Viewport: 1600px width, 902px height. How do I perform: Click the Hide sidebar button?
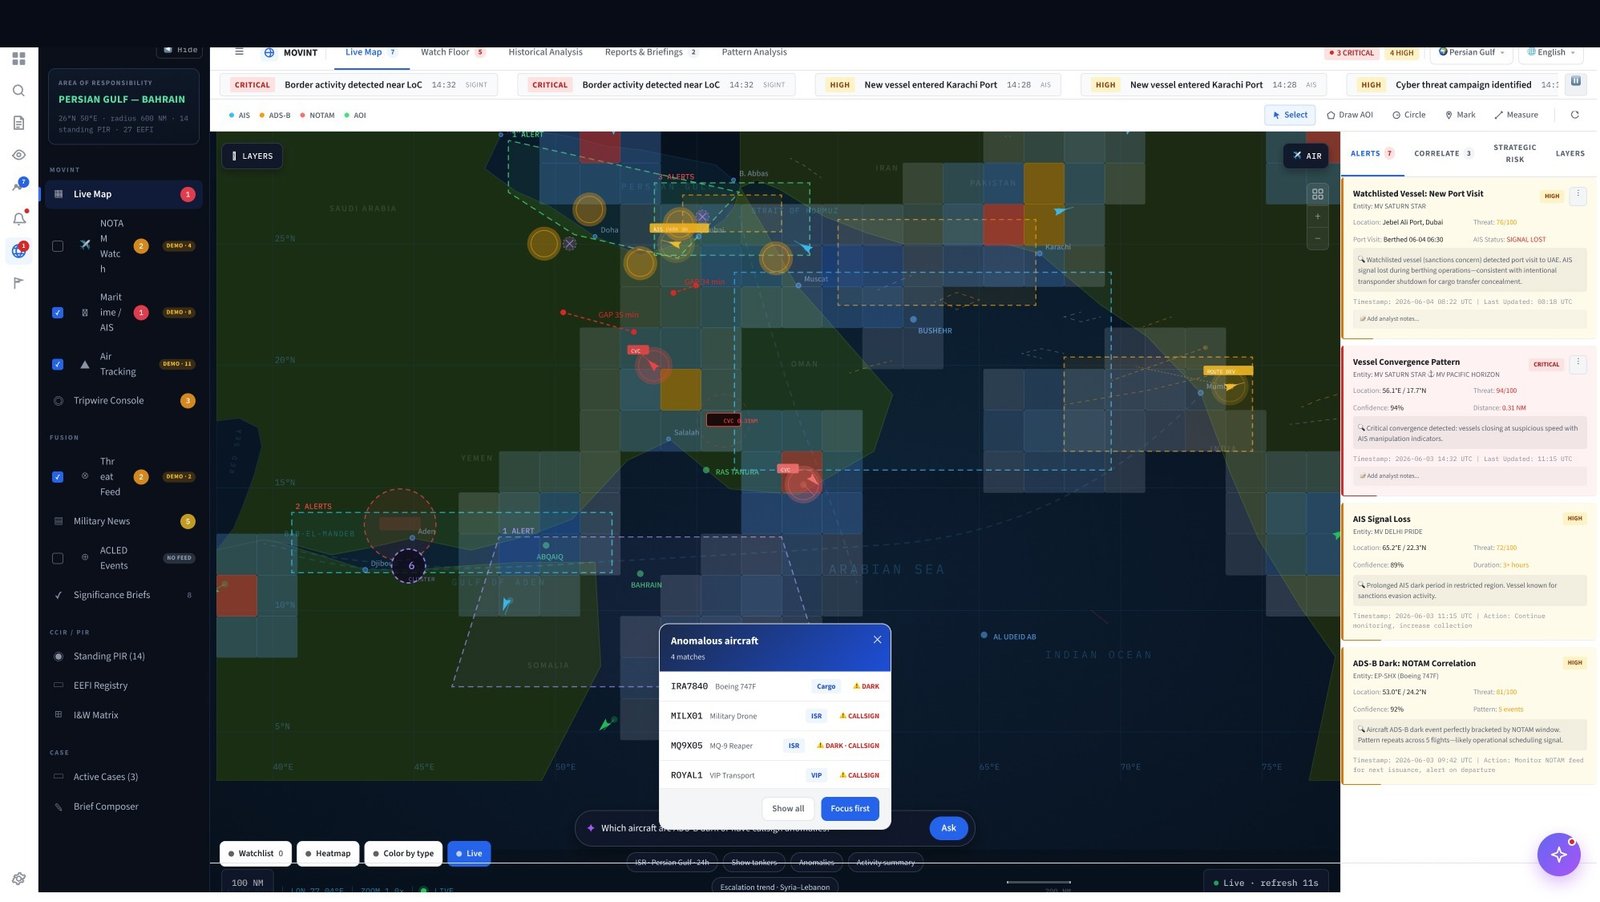tap(181, 50)
